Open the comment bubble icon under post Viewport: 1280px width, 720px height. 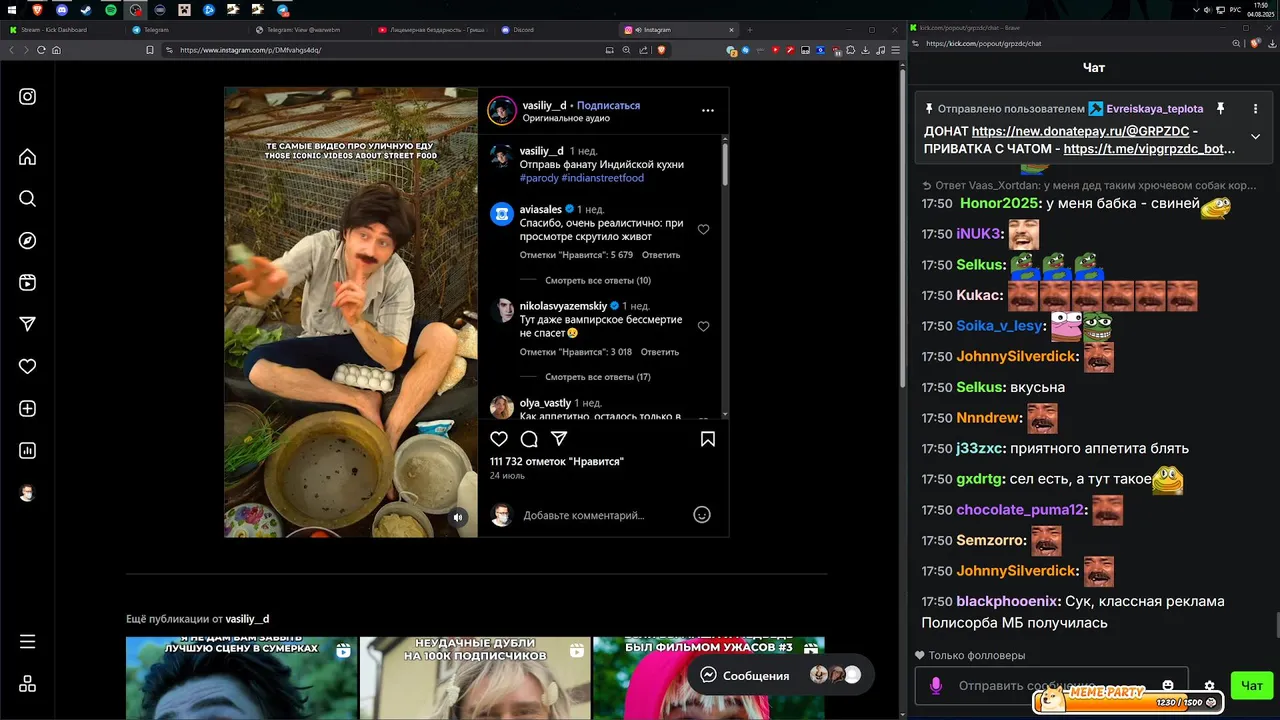click(530, 439)
